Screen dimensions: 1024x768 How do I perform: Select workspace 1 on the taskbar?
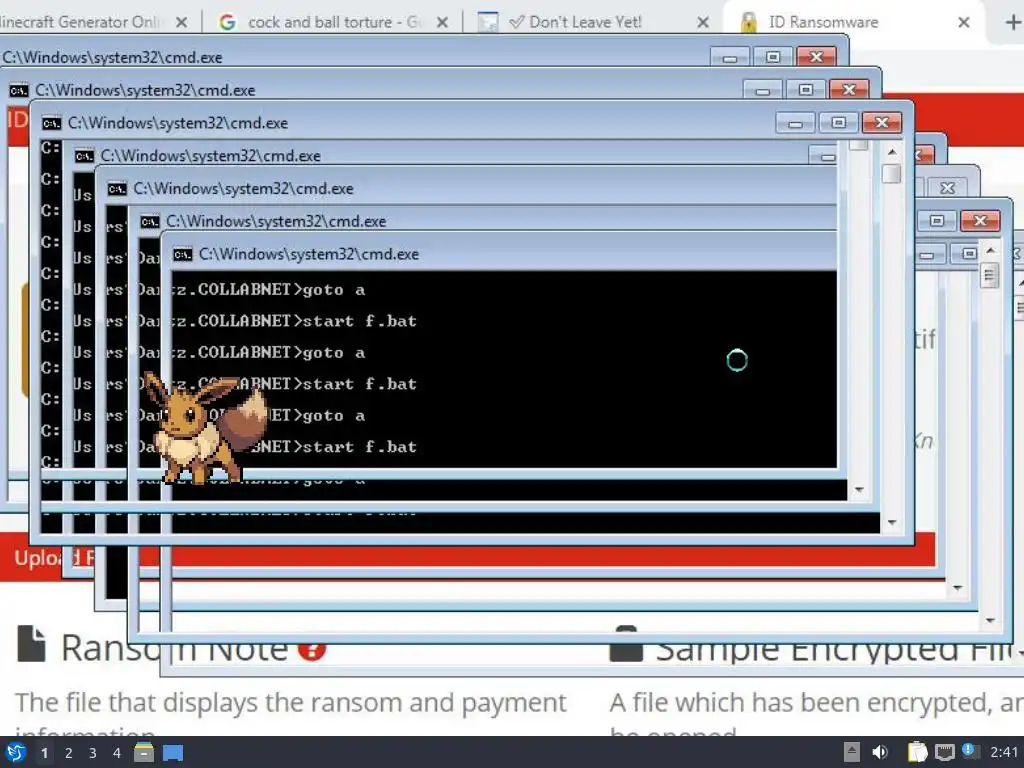point(44,753)
